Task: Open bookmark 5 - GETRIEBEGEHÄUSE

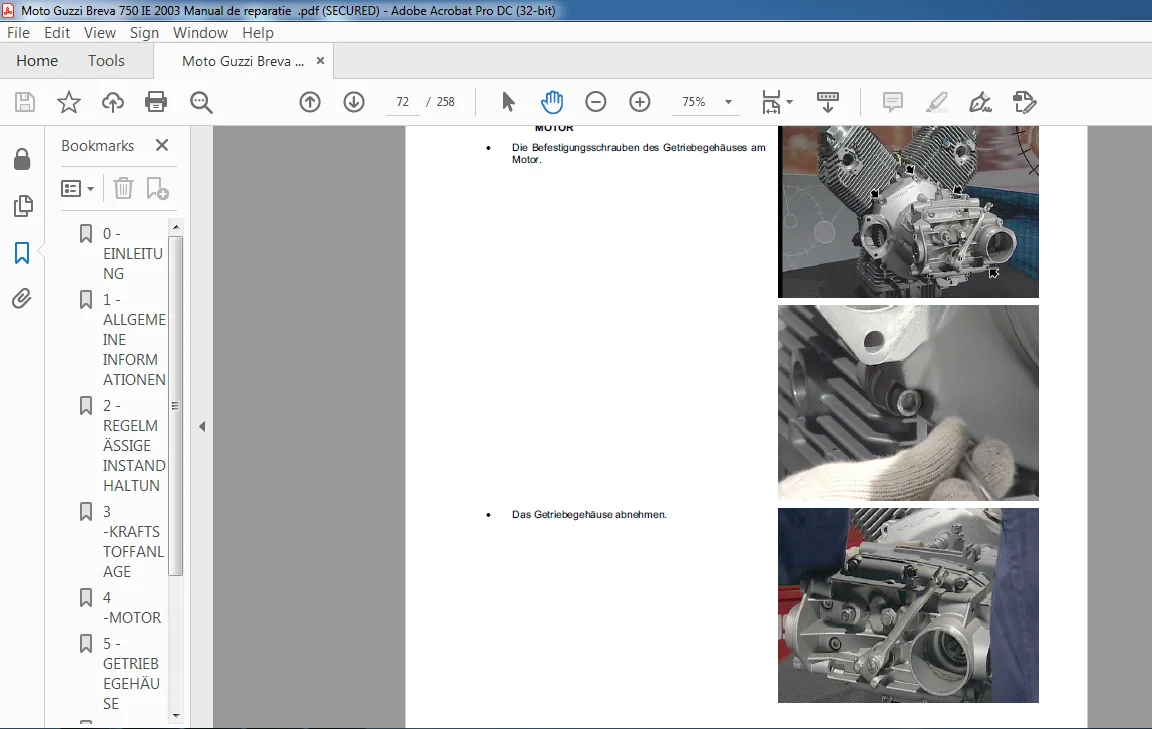Action: (131, 673)
